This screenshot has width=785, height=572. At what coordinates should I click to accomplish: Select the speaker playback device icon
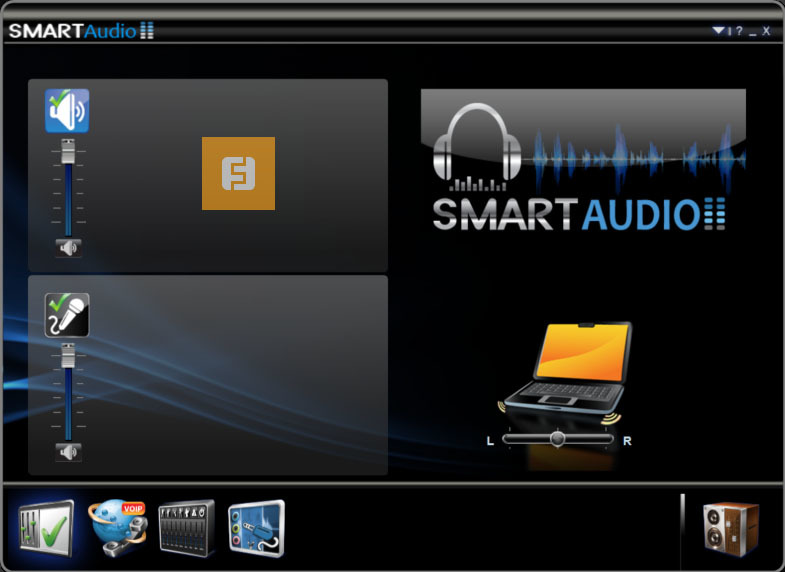[67, 111]
